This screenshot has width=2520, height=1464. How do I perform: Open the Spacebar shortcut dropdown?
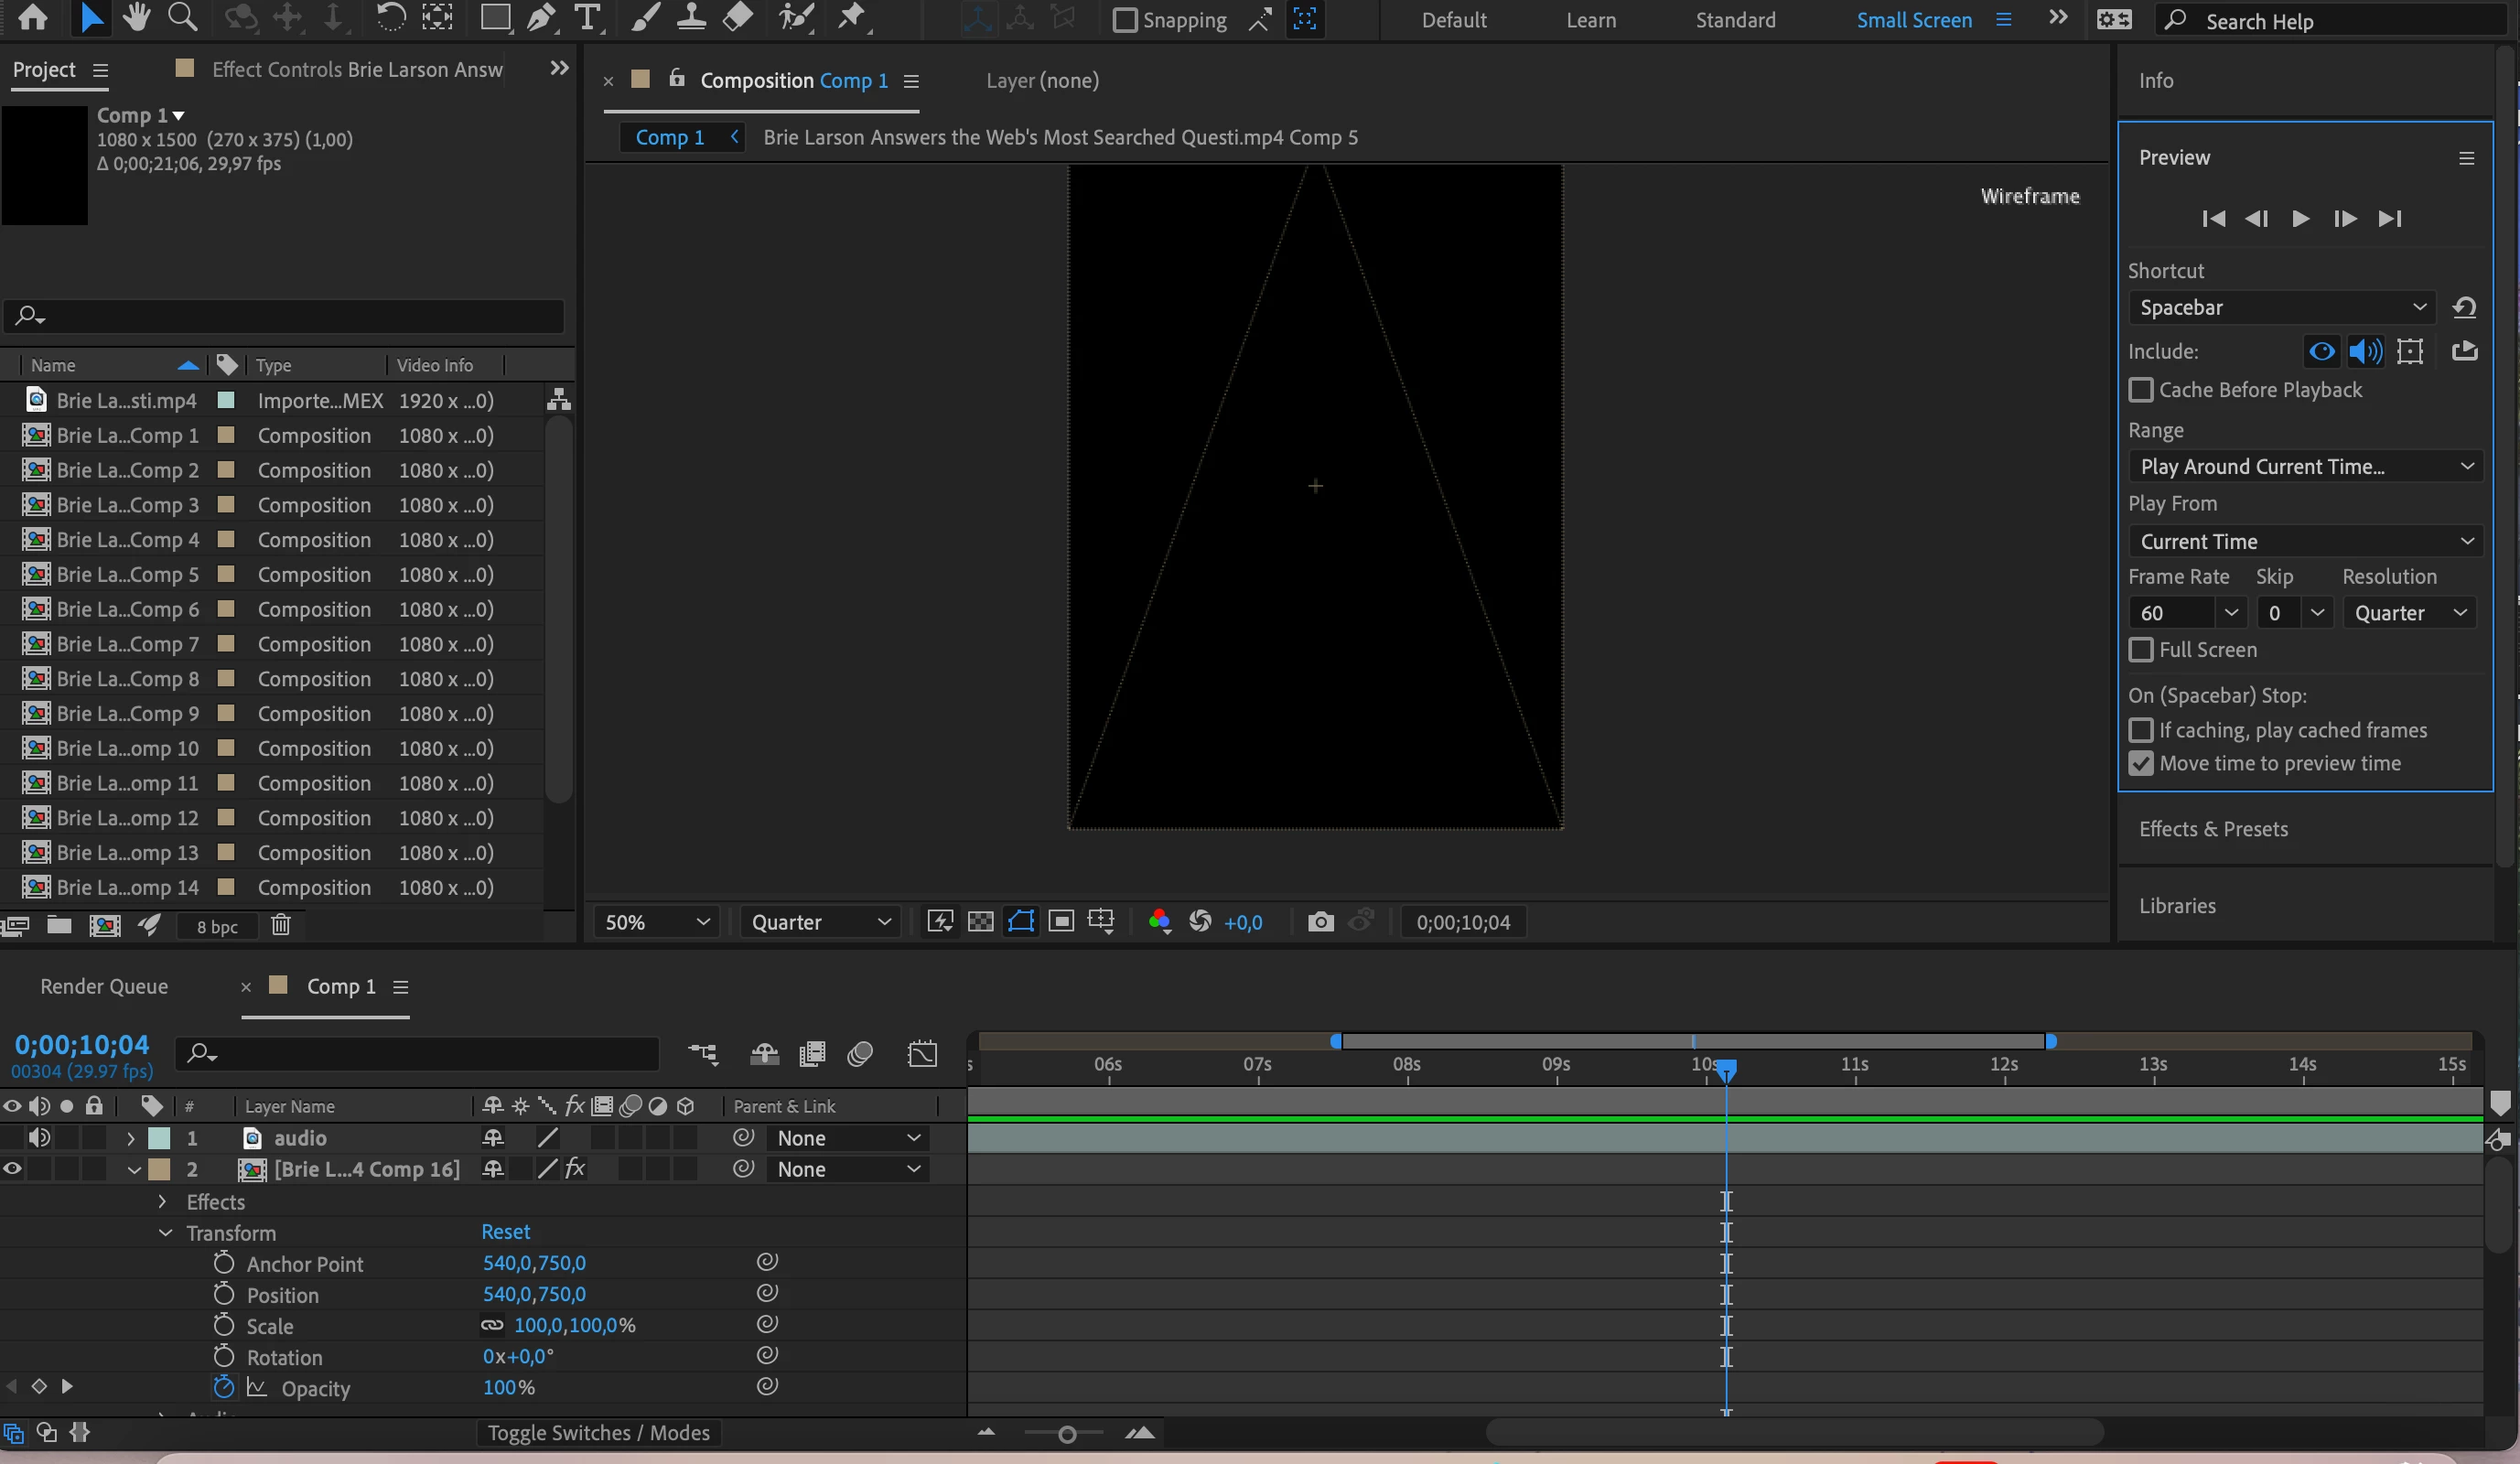[2282, 308]
